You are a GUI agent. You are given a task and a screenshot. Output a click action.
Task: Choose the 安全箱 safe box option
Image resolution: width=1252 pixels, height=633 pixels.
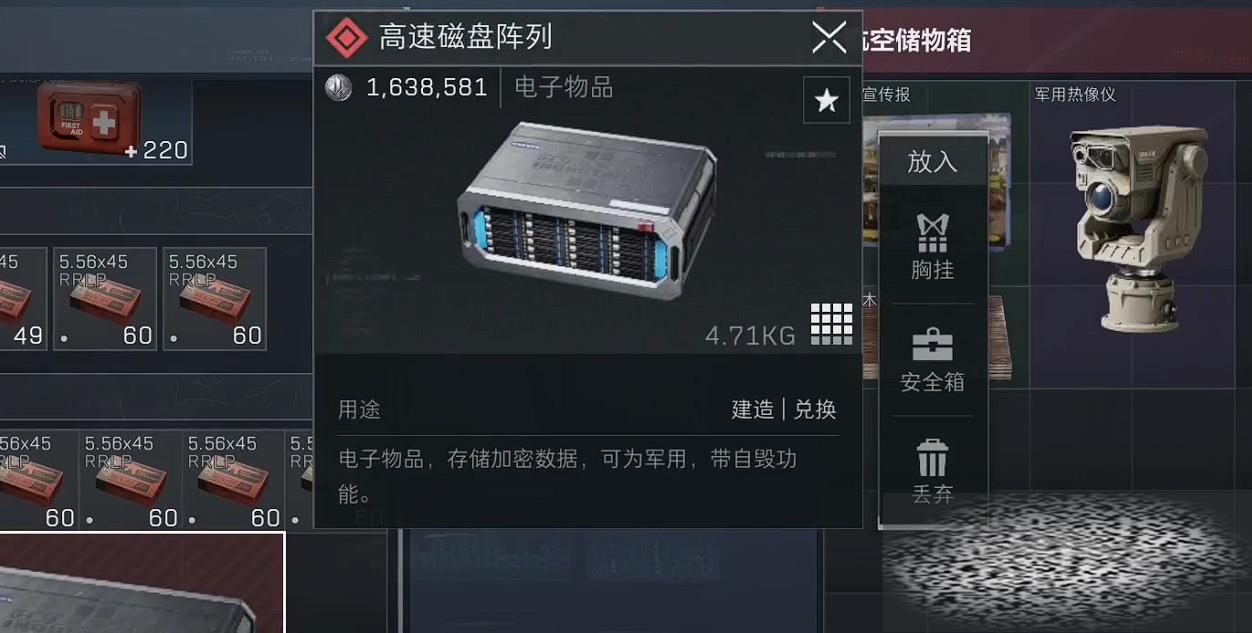coord(932,360)
